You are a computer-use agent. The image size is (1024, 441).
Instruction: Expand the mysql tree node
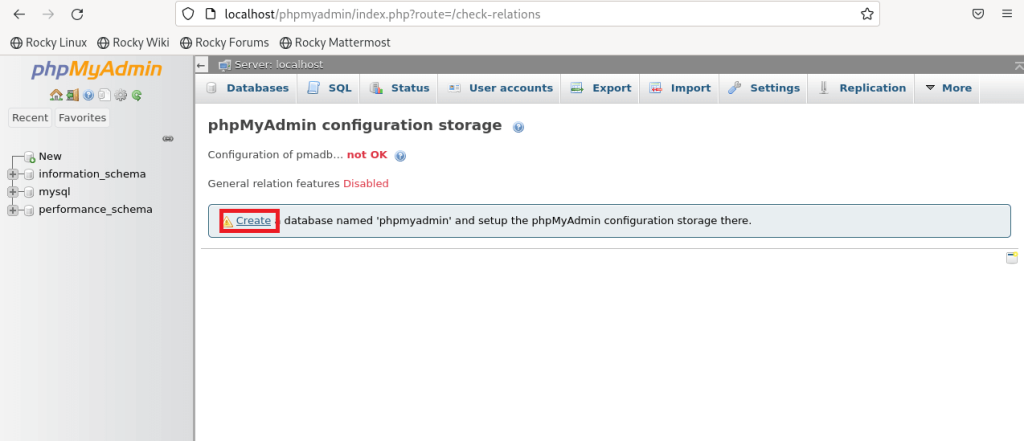tap(12, 192)
